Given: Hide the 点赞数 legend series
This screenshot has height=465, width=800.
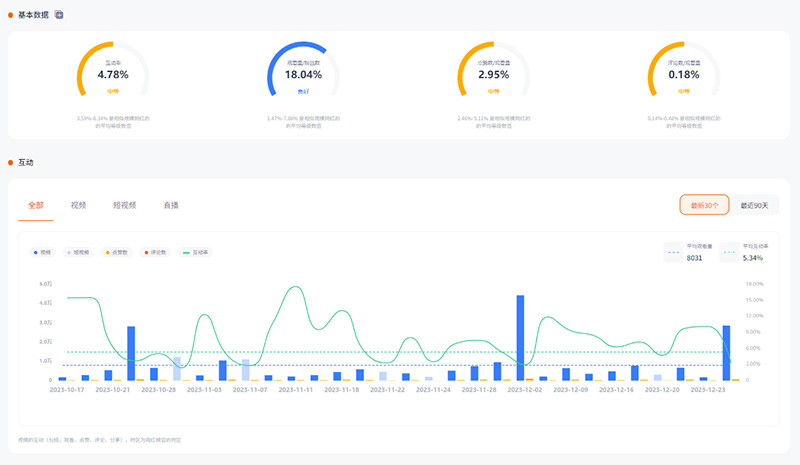Looking at the screenshot, I should (x=118, y=252).
